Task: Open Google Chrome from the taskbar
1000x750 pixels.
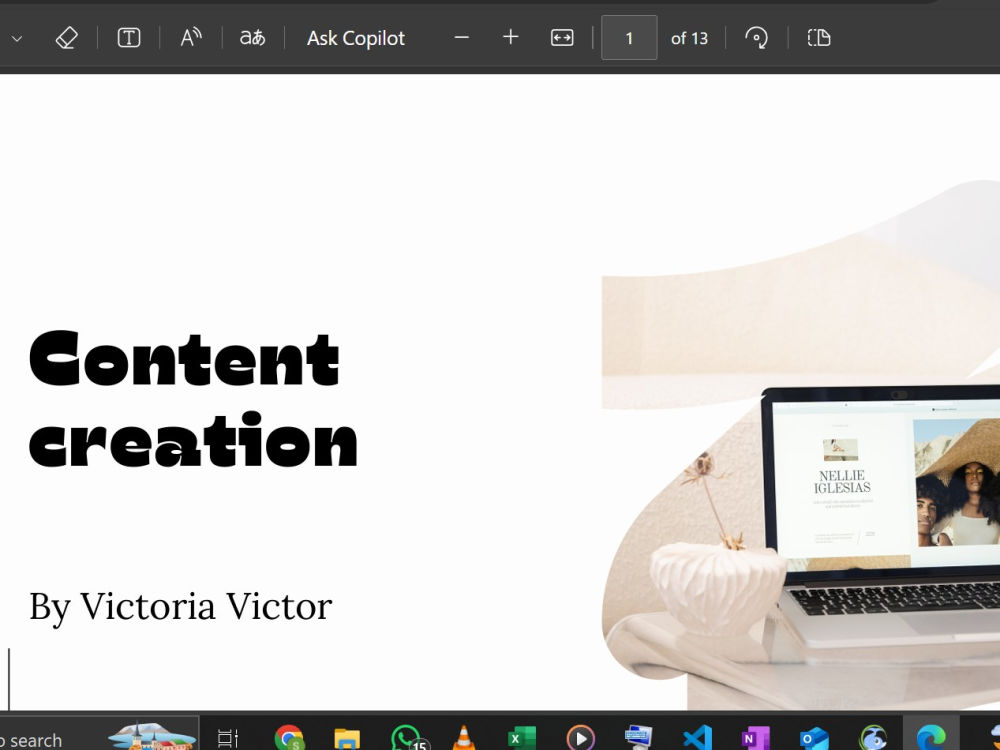Action: click(x=289, y=739)
